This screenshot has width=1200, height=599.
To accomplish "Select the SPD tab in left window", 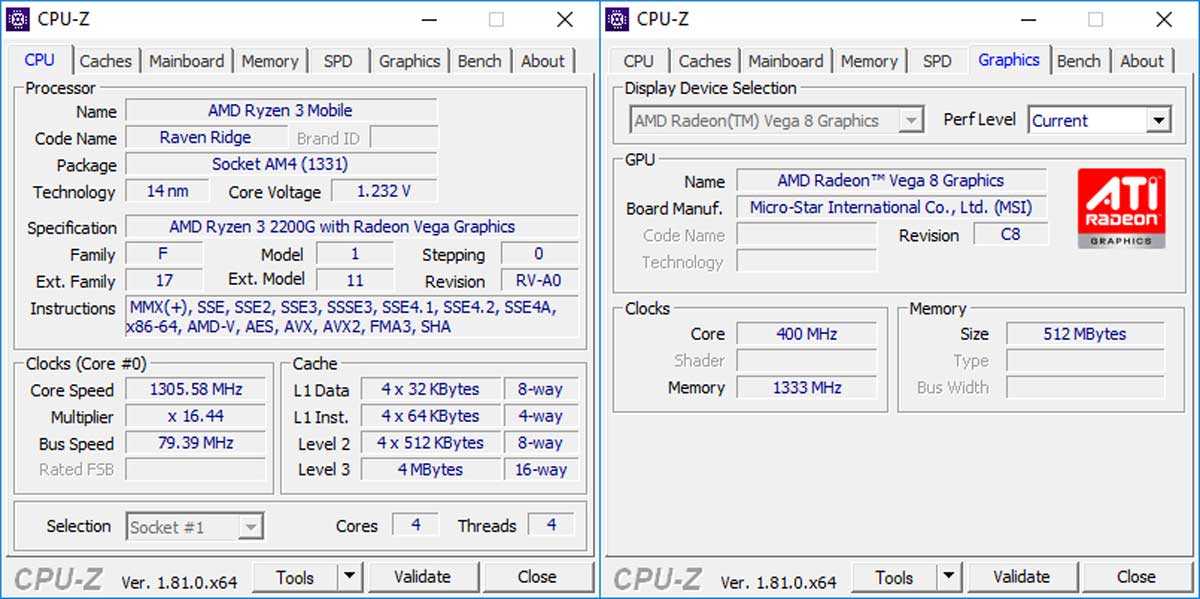I will coord(338,61).
